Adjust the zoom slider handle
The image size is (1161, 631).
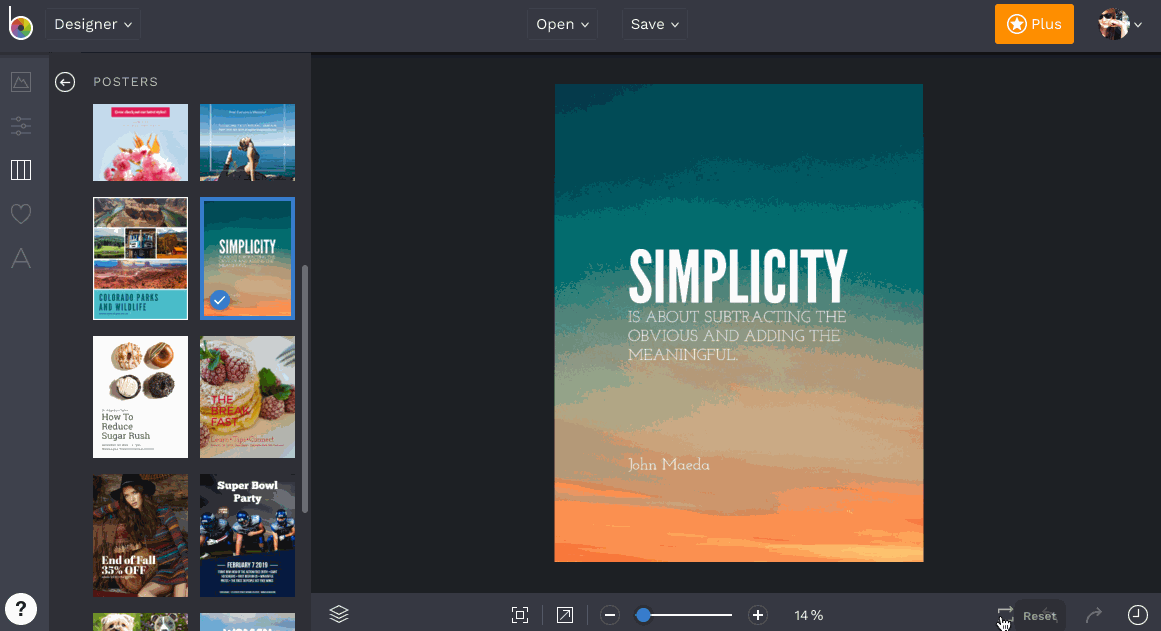pyautogui.click(x=643, y=615)
